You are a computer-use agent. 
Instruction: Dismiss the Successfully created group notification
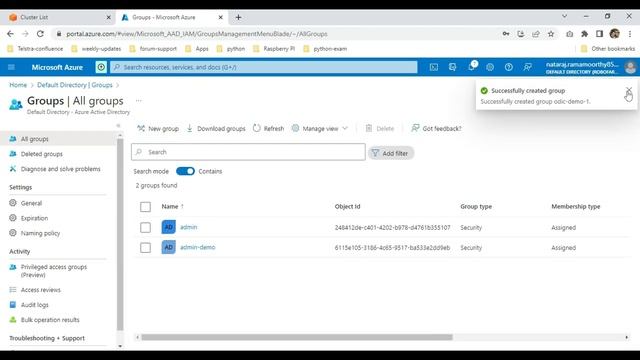pos(629,90)
